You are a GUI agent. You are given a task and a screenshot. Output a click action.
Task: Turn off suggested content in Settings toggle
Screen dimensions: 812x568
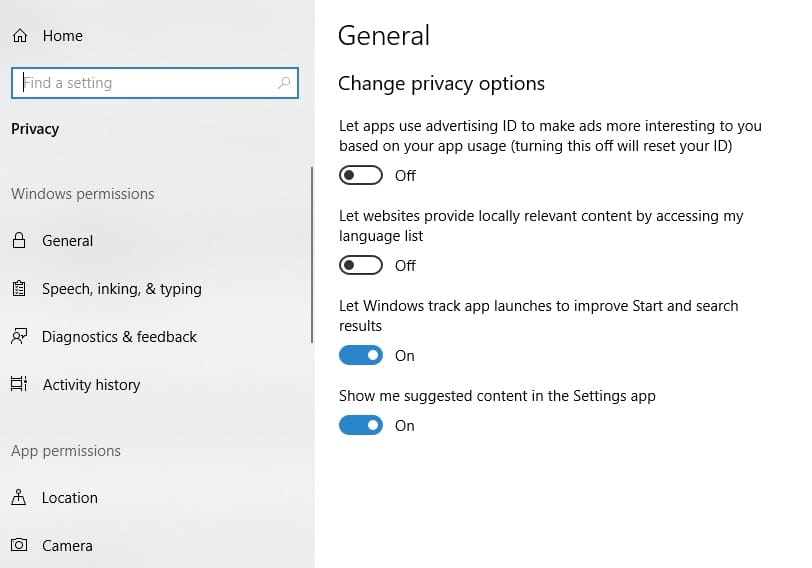(361, 425)
